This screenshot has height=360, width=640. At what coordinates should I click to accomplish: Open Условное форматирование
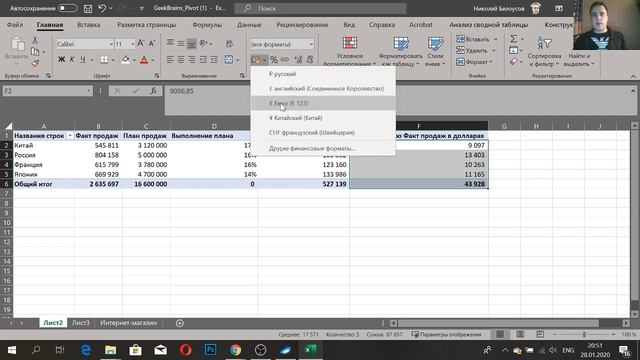click(x=349, y=51)
